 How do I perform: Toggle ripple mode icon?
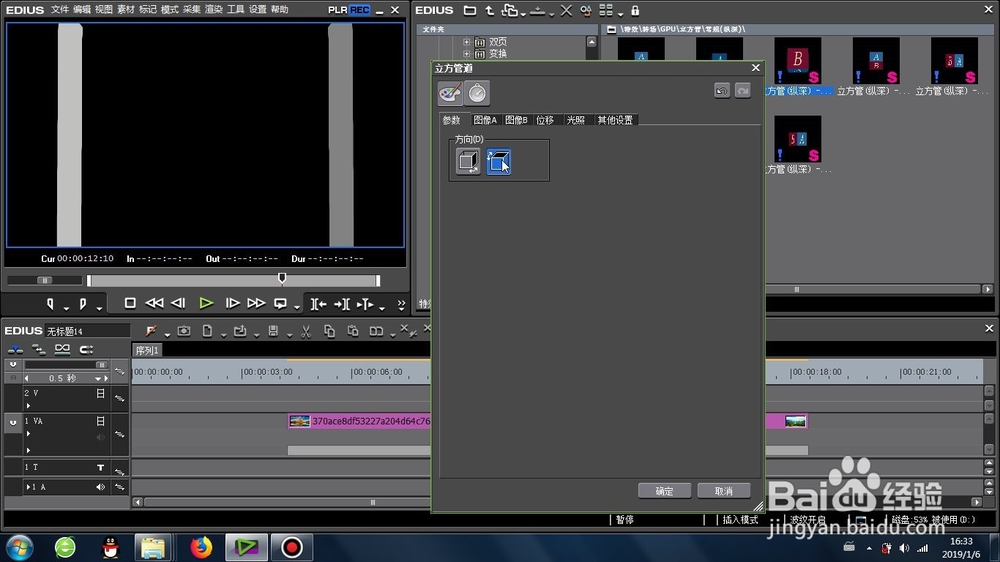pyautogui.click(x=38, y=349)
